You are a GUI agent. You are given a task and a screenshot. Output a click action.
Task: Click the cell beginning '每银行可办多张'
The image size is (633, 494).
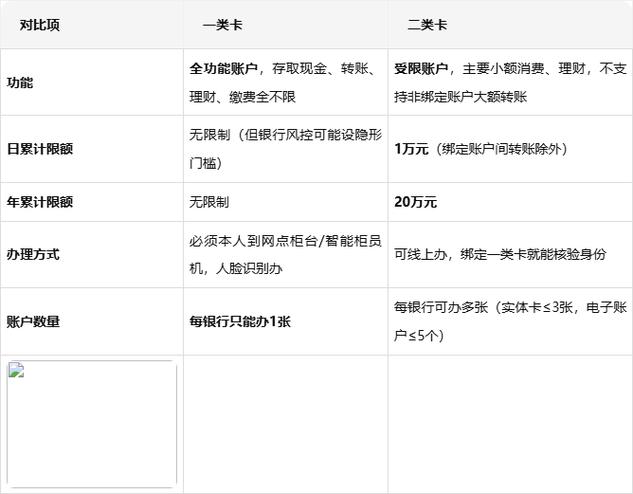point(511,321)
